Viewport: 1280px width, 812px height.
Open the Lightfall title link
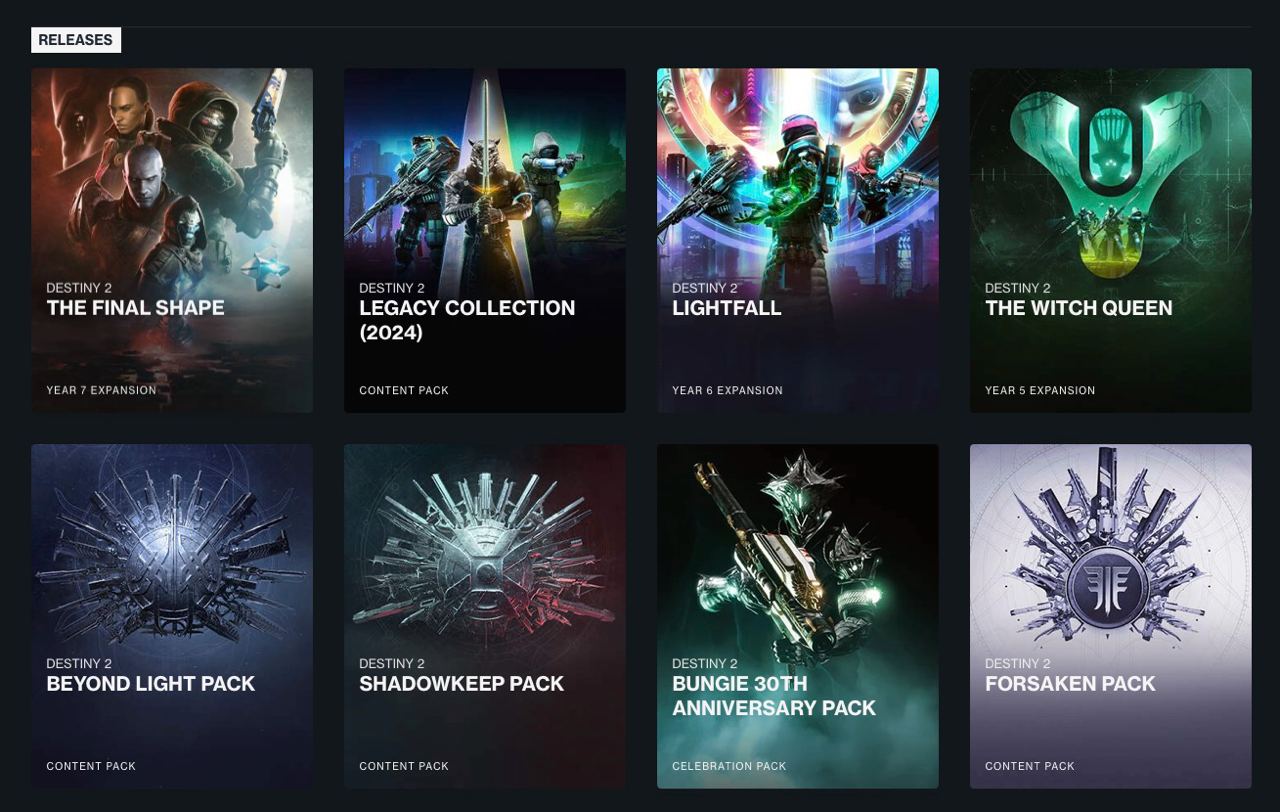tap(726, 308)
